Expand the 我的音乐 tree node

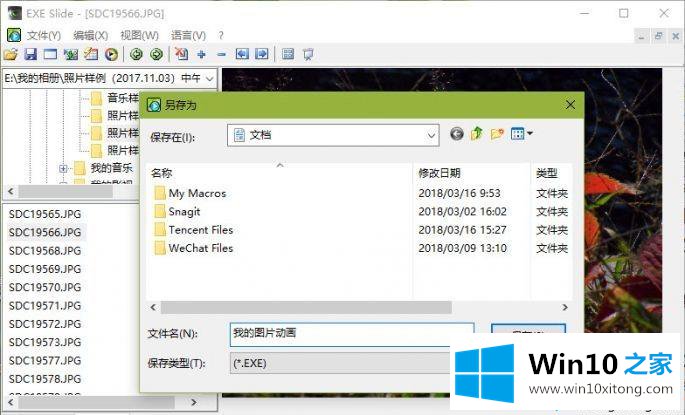point(63,168)
